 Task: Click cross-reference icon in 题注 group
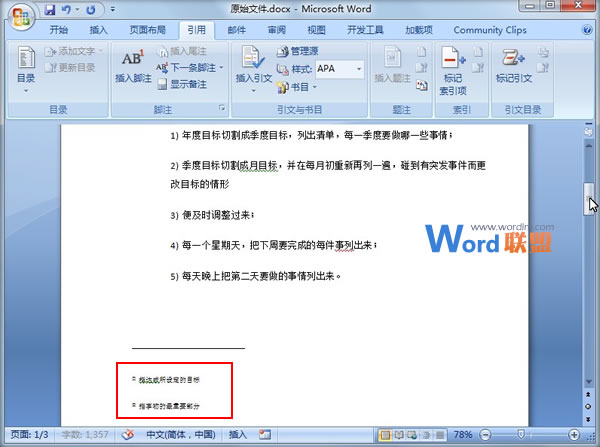421,85
